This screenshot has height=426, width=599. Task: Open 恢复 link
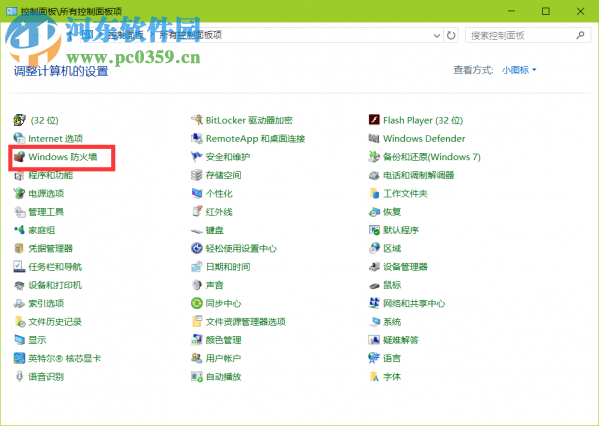(392, 212)
